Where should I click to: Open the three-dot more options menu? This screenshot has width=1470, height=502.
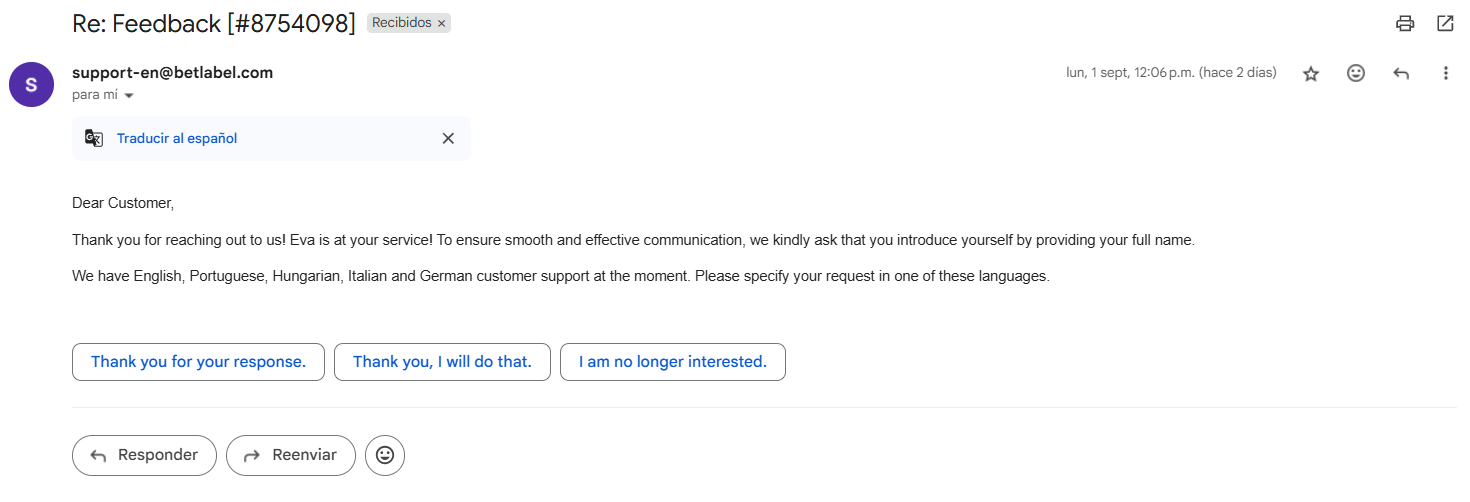click(1445, 73)
